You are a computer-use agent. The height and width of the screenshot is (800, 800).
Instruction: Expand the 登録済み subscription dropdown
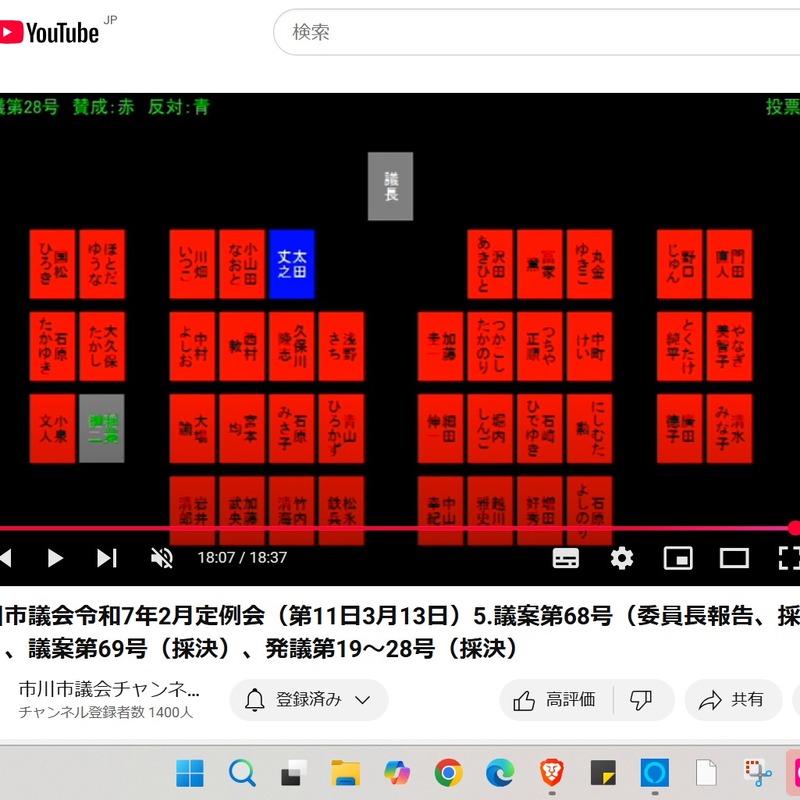tap(308, 700)
